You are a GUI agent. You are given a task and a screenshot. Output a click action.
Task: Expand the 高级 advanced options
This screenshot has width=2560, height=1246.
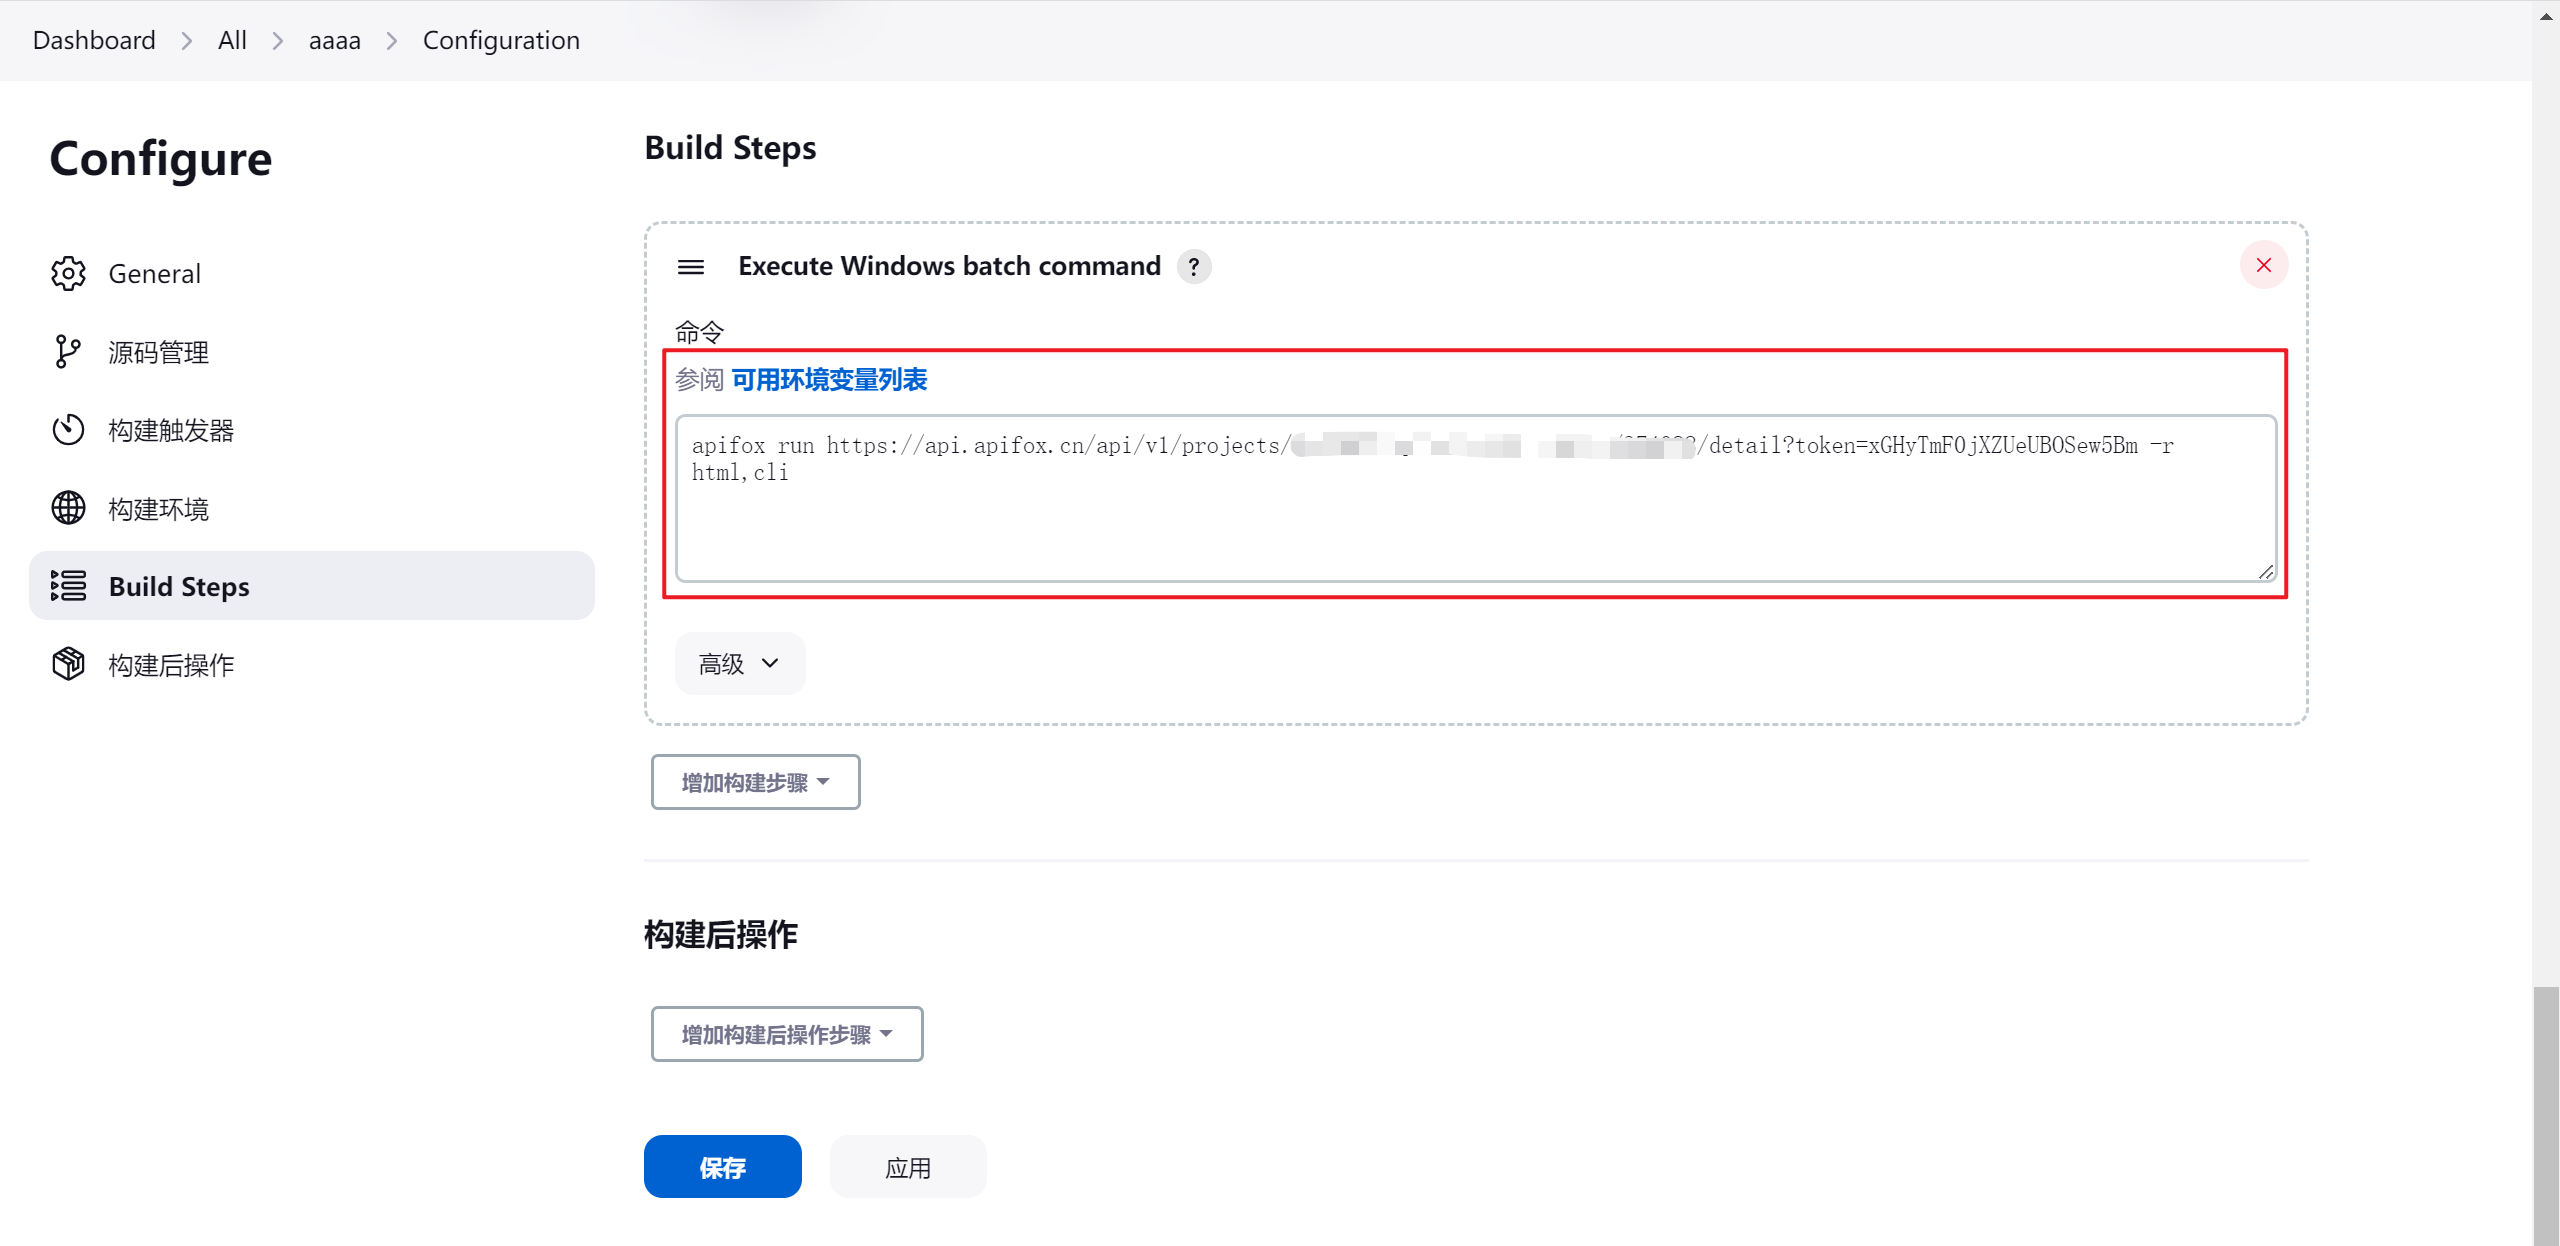(x=739, y=663)
